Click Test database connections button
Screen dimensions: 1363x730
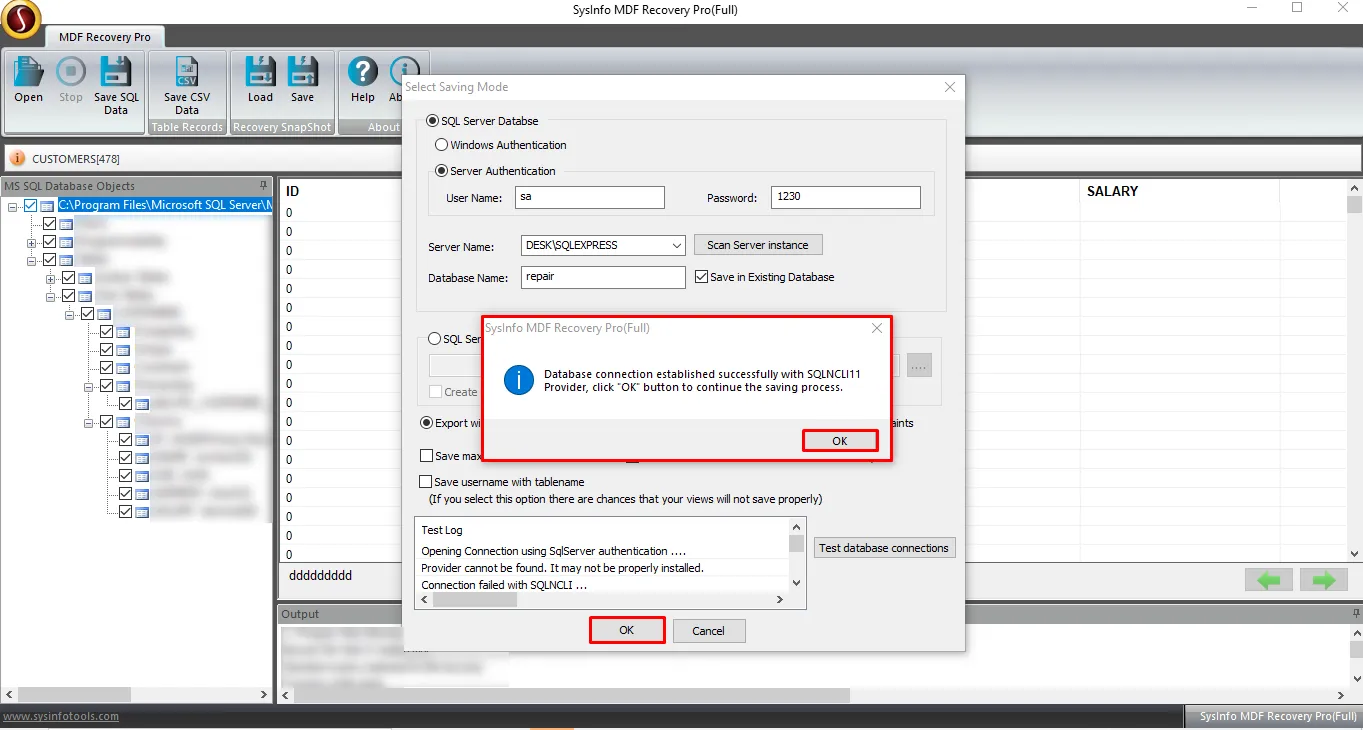(884, 548)
